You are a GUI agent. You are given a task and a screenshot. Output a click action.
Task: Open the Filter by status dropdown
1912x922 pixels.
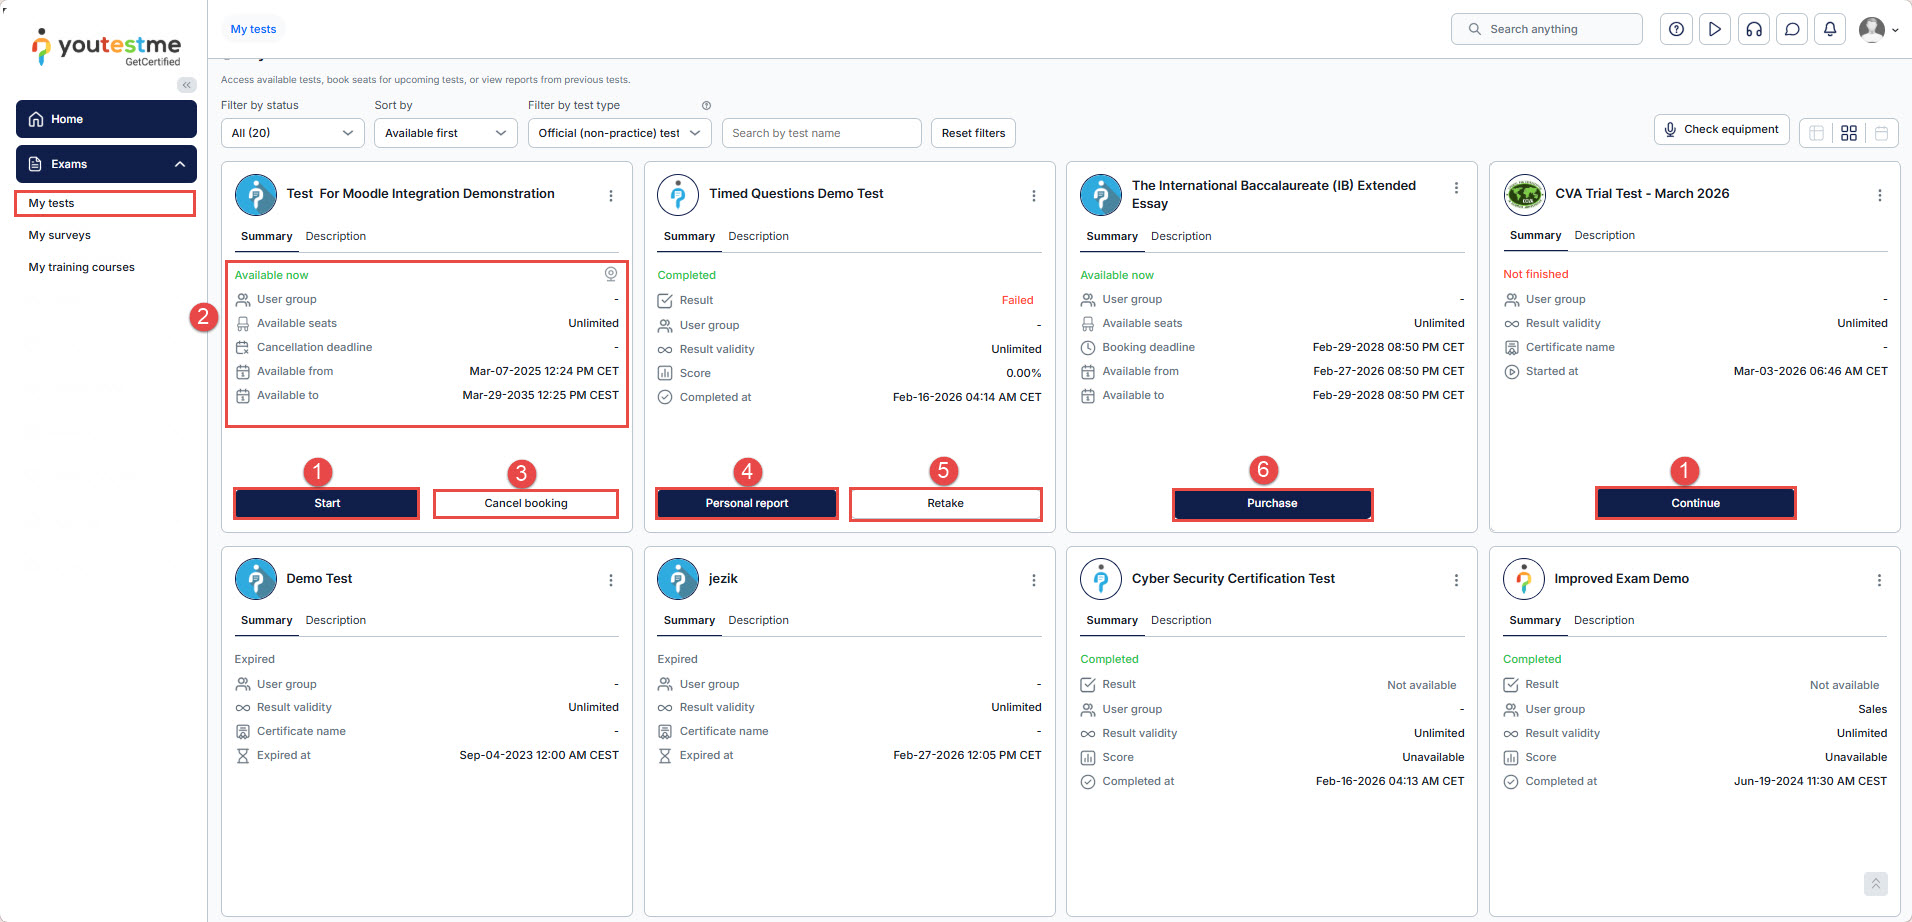click(292, 133)
